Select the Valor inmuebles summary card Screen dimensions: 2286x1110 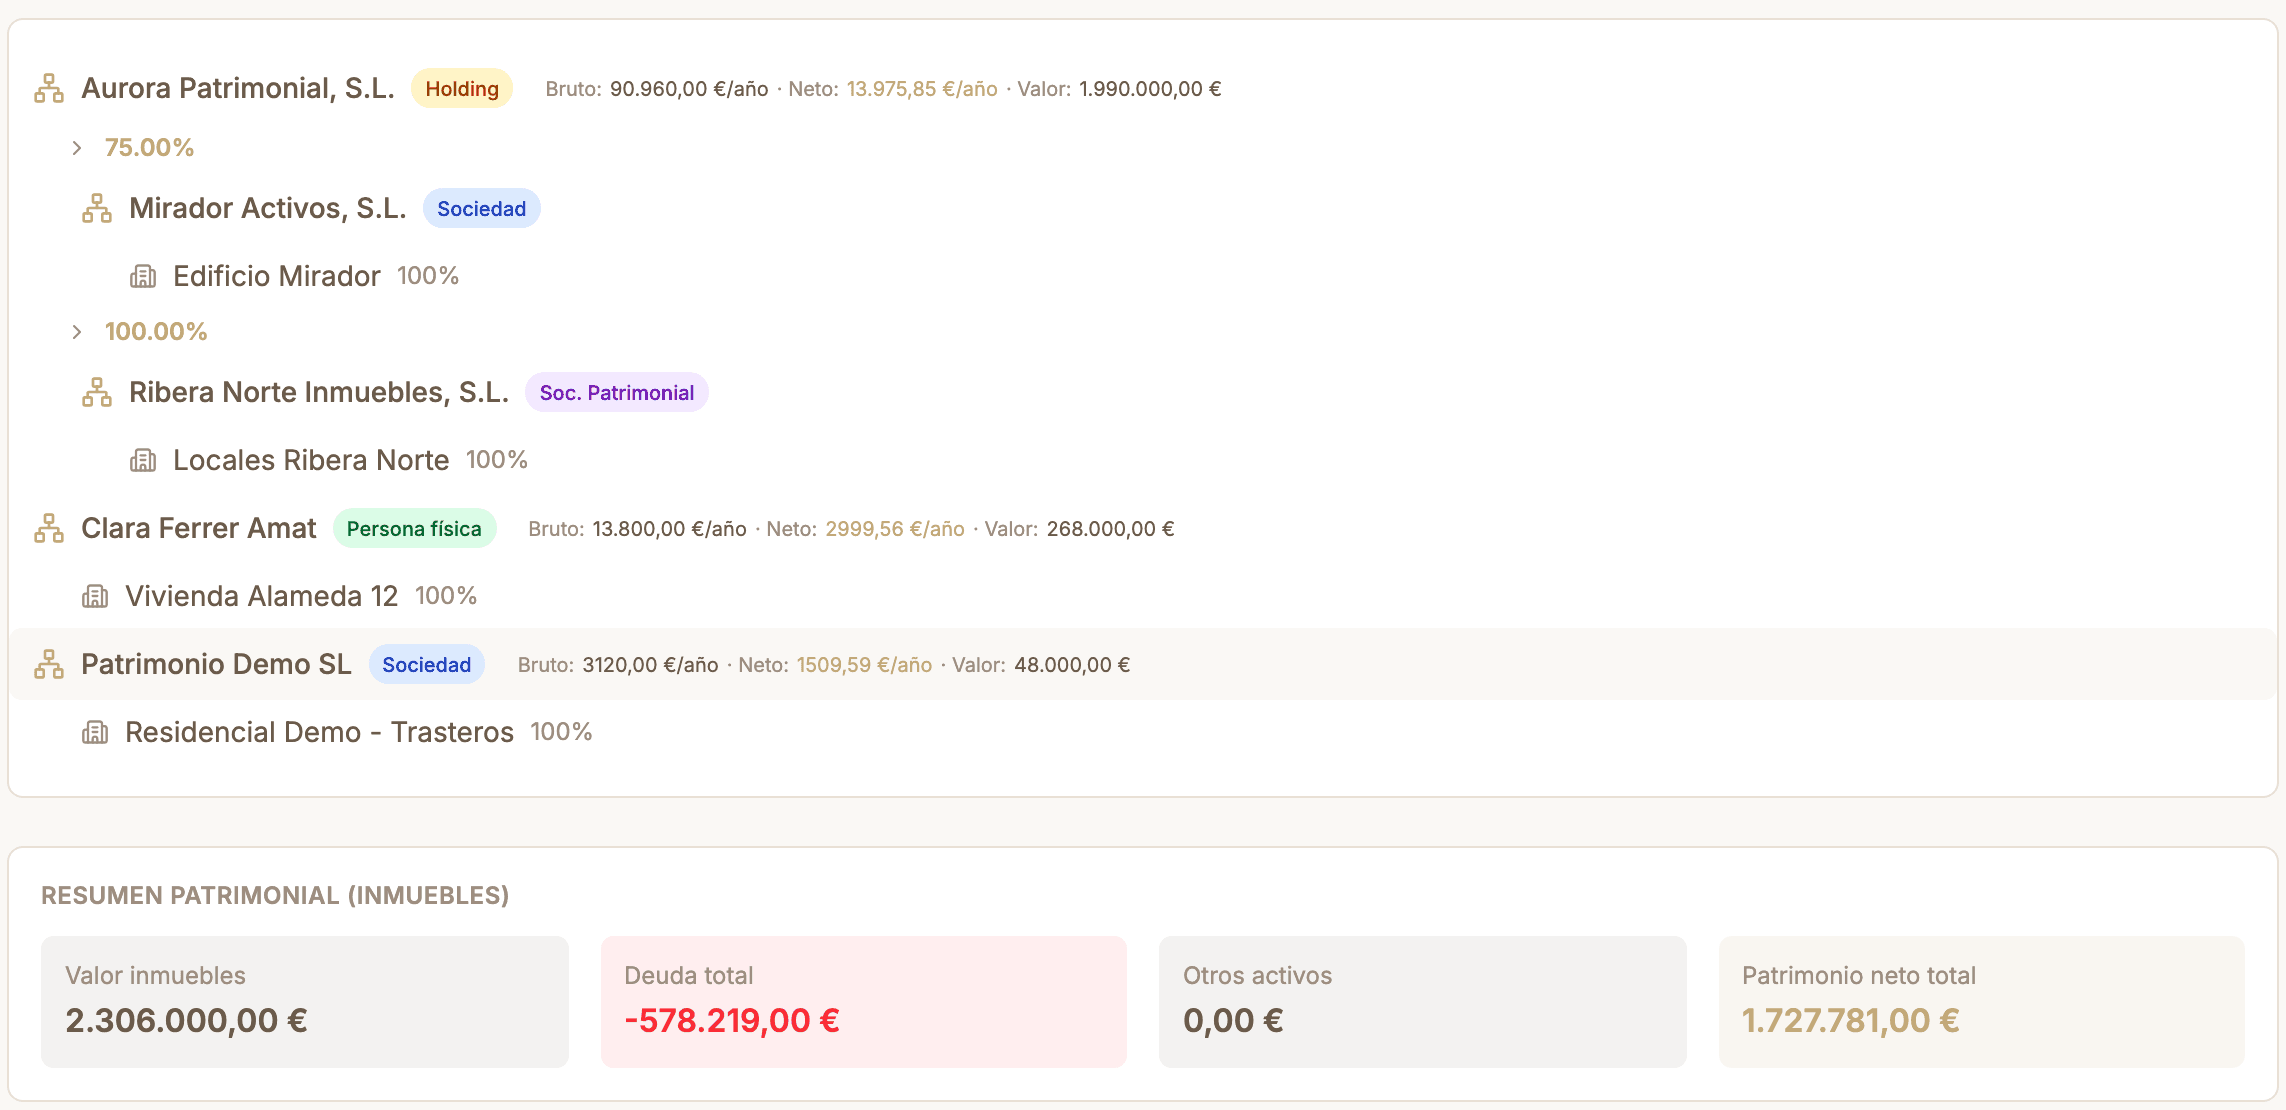305,1001
